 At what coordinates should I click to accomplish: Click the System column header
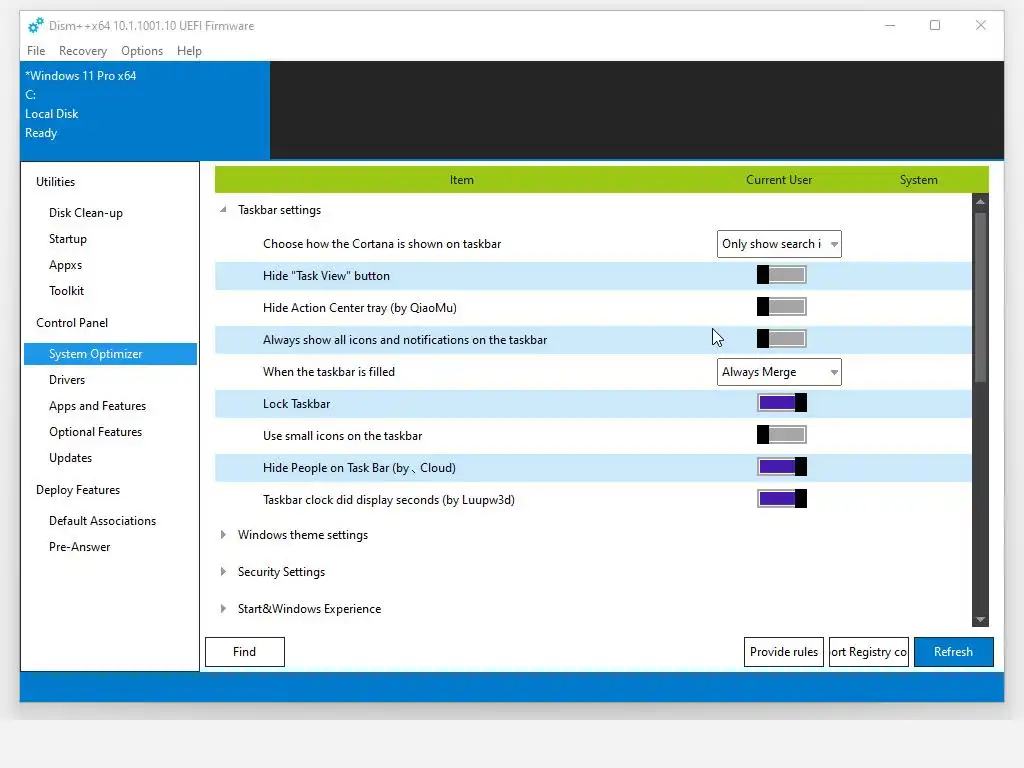coord(918,180)
